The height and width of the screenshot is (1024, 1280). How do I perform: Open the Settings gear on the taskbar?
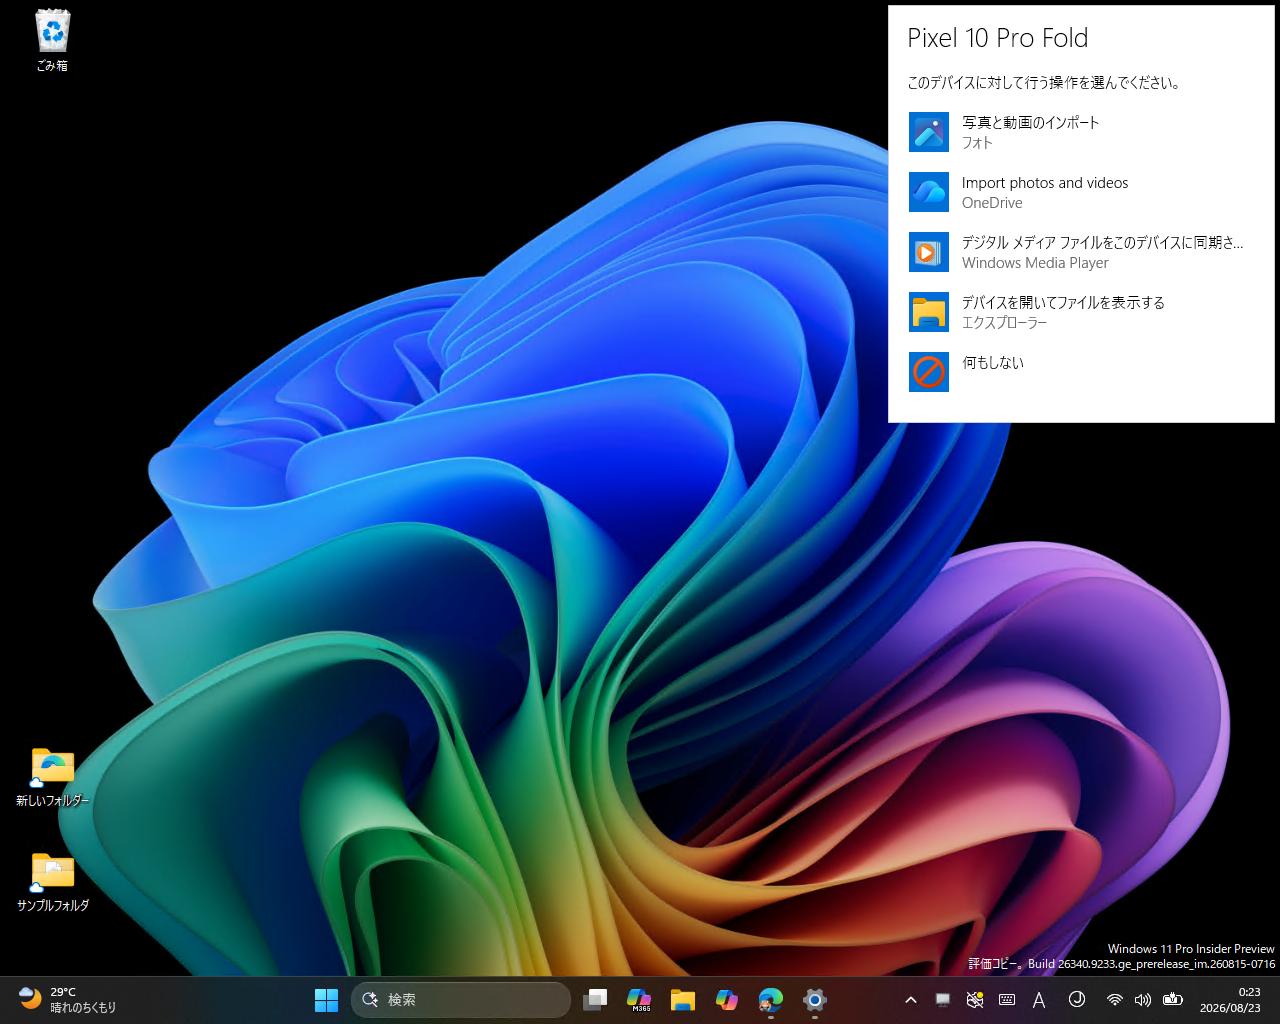click(x=815, y=999)
